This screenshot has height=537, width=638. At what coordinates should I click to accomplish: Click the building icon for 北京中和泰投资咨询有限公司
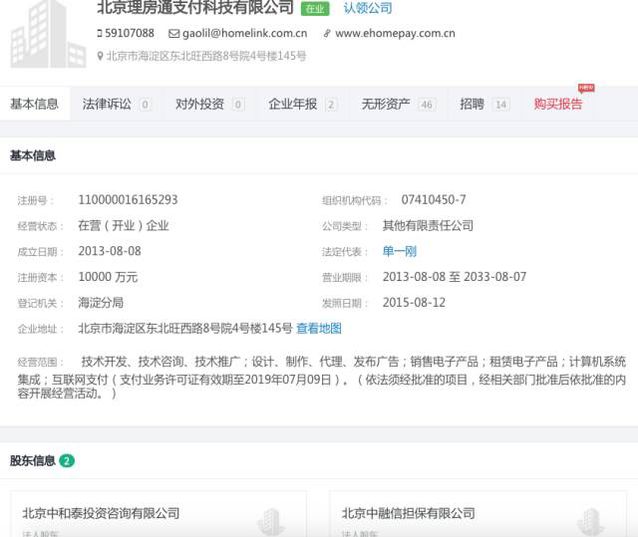click(271, 521)
